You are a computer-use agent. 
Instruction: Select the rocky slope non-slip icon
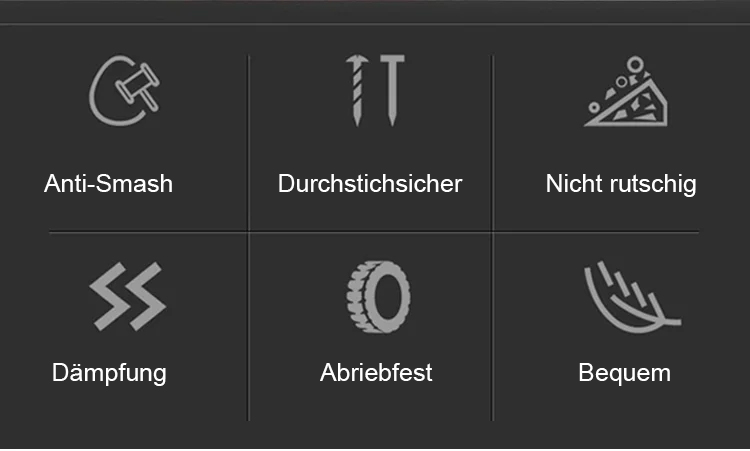[x=626, y=91]
